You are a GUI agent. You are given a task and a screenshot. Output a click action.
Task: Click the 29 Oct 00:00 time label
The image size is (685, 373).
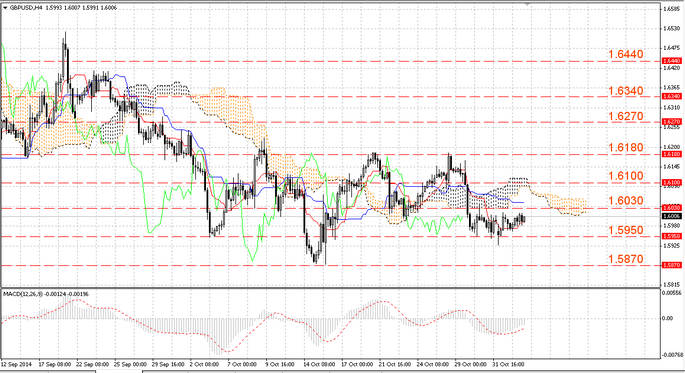click(x=470, y=364)
